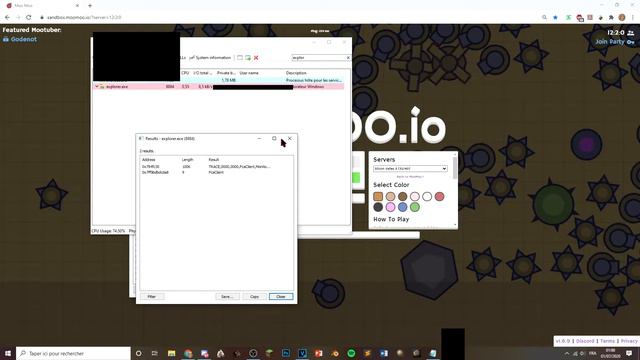Open Cortana circle on taskbar
The height and width of the screenshot is (360, 640).
[138, 353]
